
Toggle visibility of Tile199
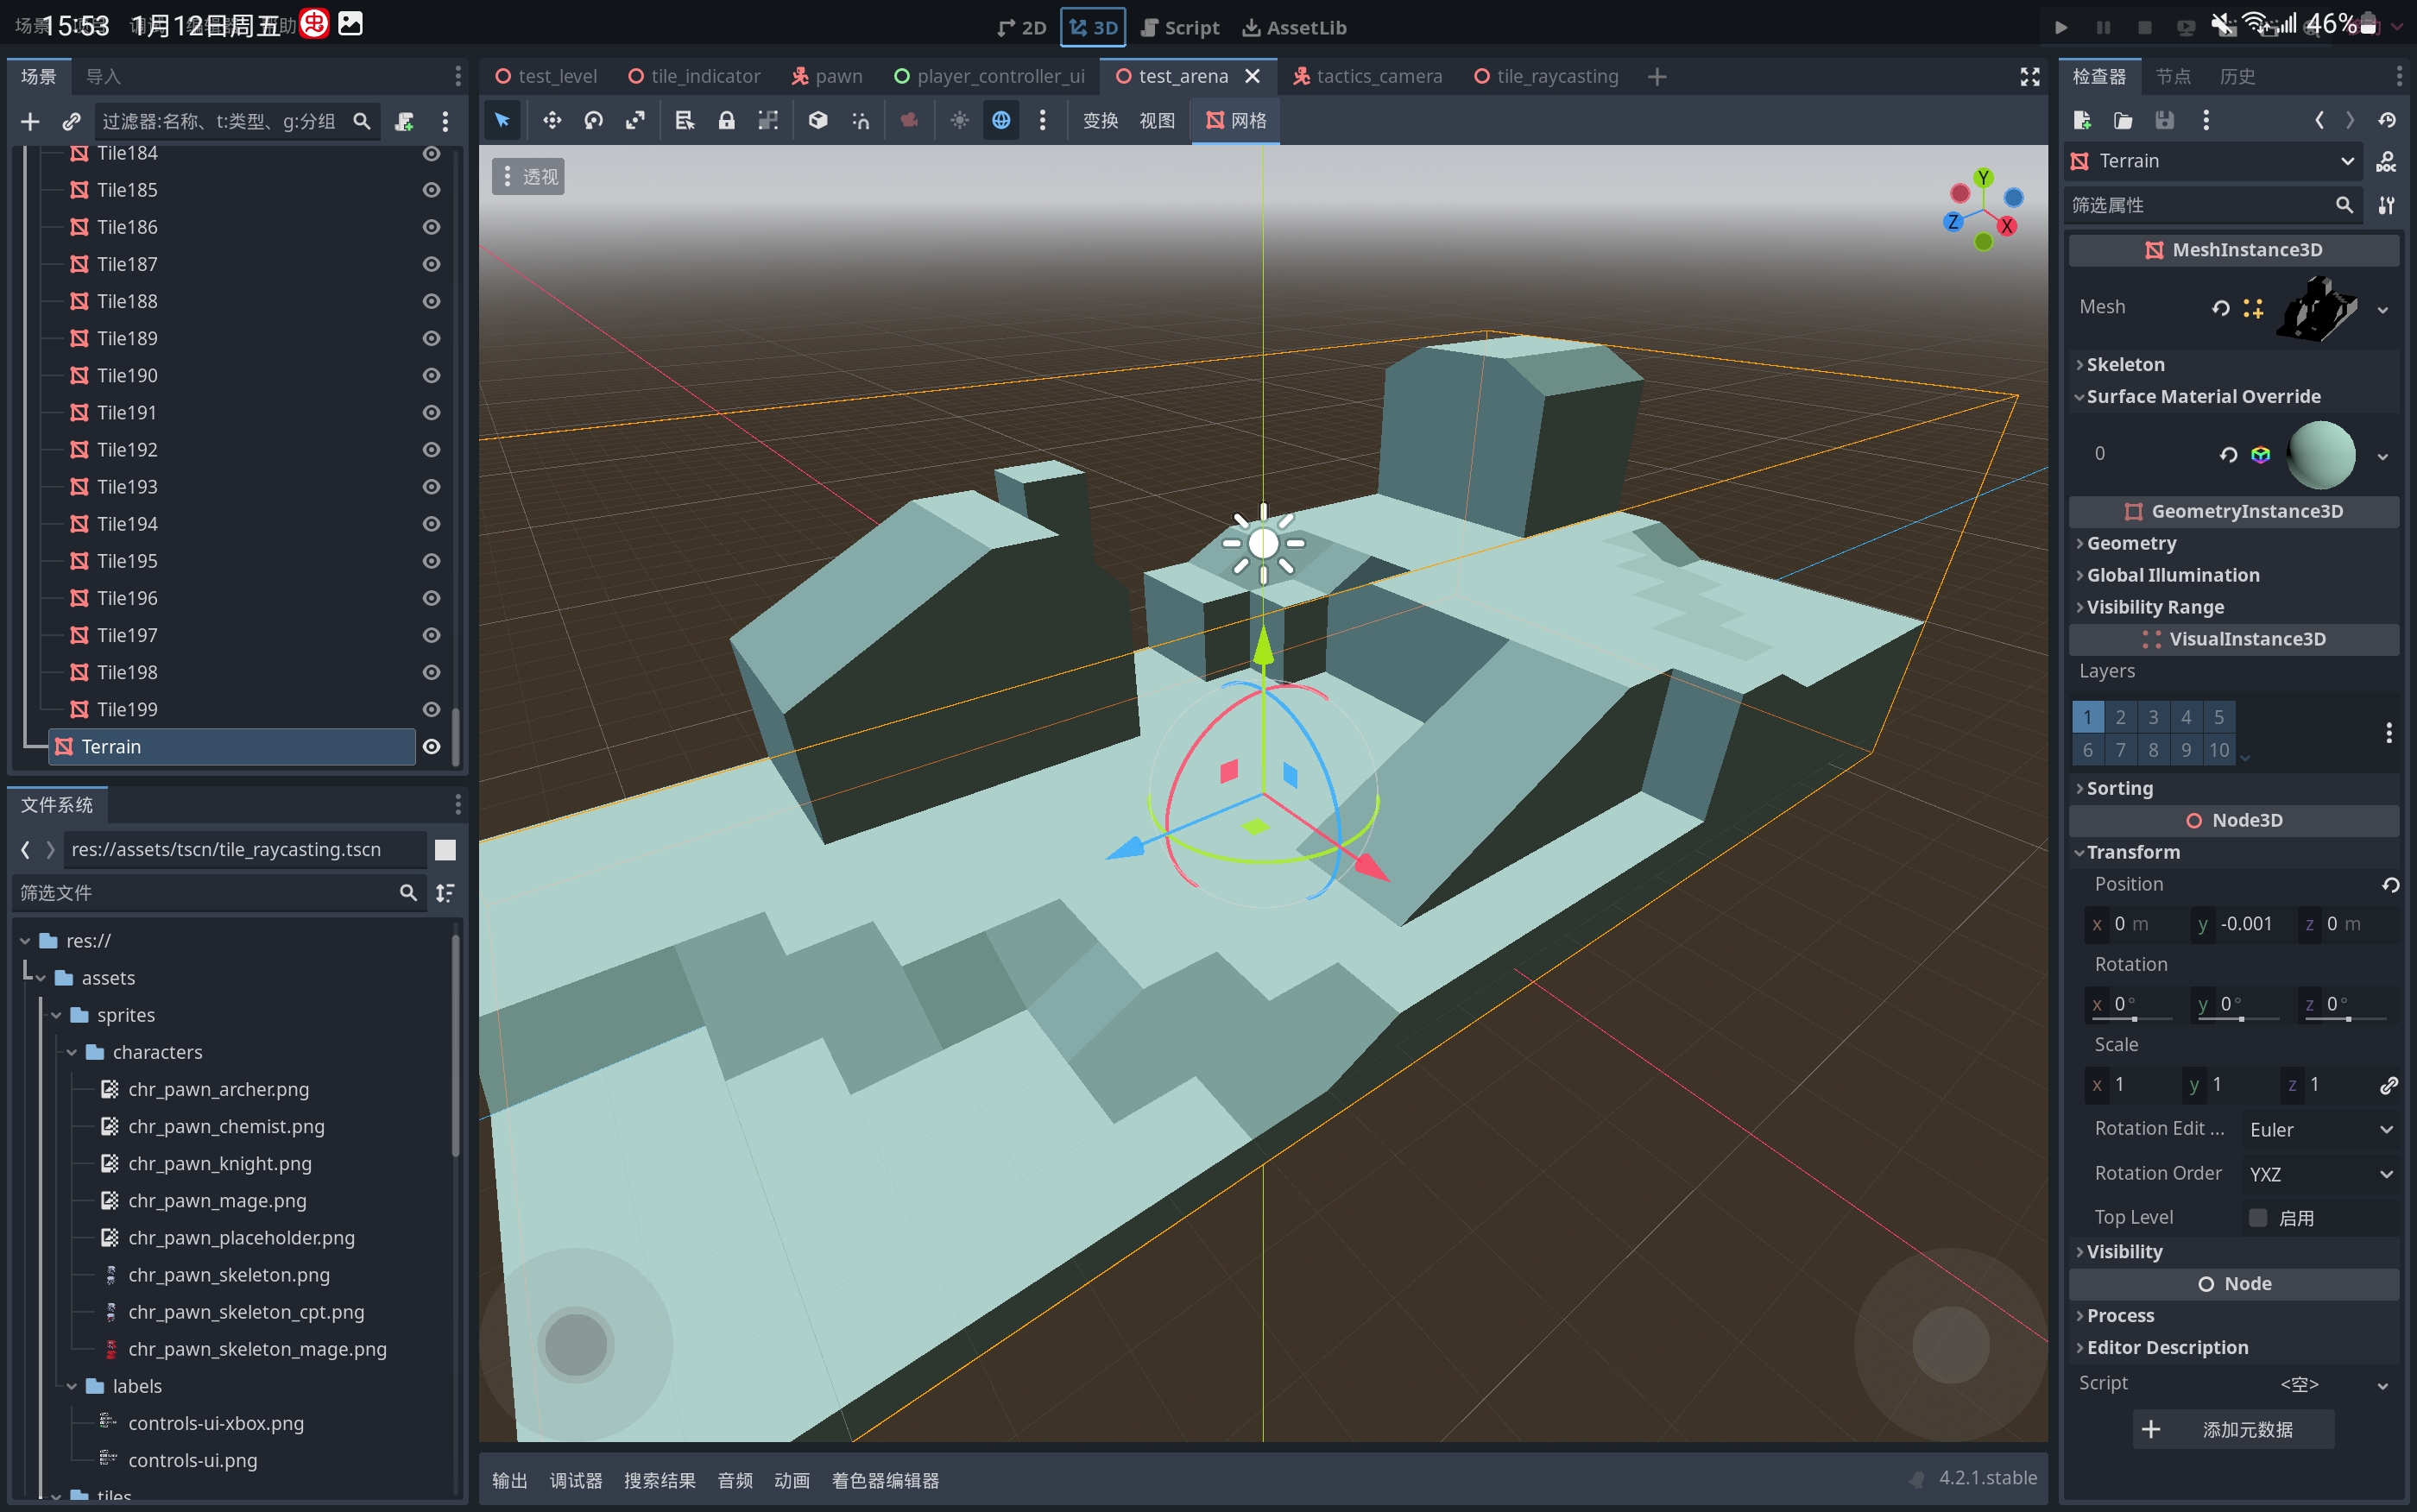(431, 709)
